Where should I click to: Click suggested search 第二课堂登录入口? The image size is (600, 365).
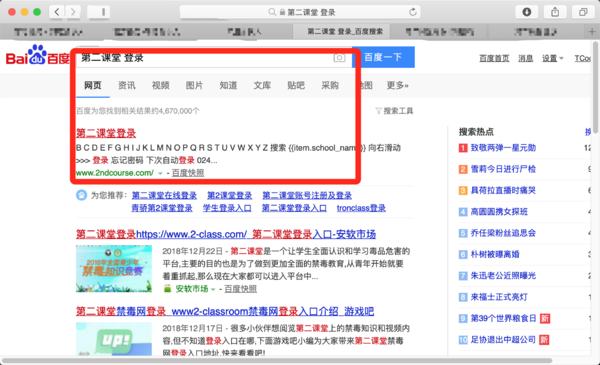click(x=294, y=208)
